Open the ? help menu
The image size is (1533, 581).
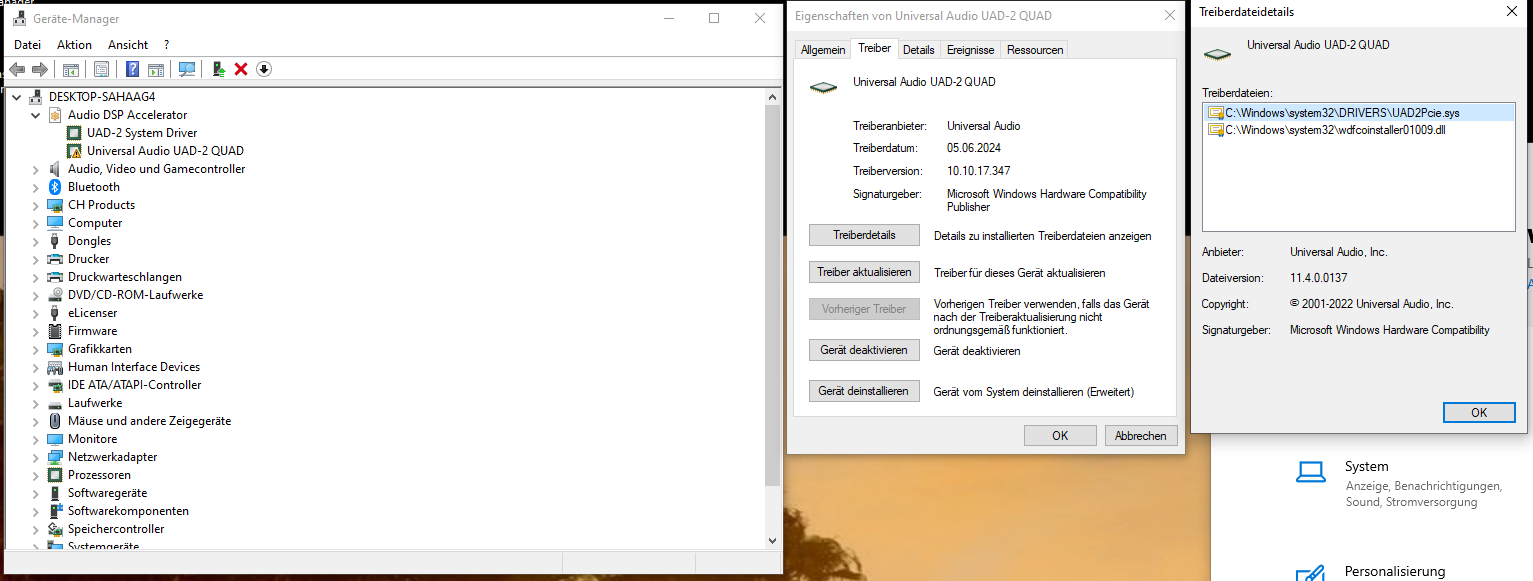167,45
